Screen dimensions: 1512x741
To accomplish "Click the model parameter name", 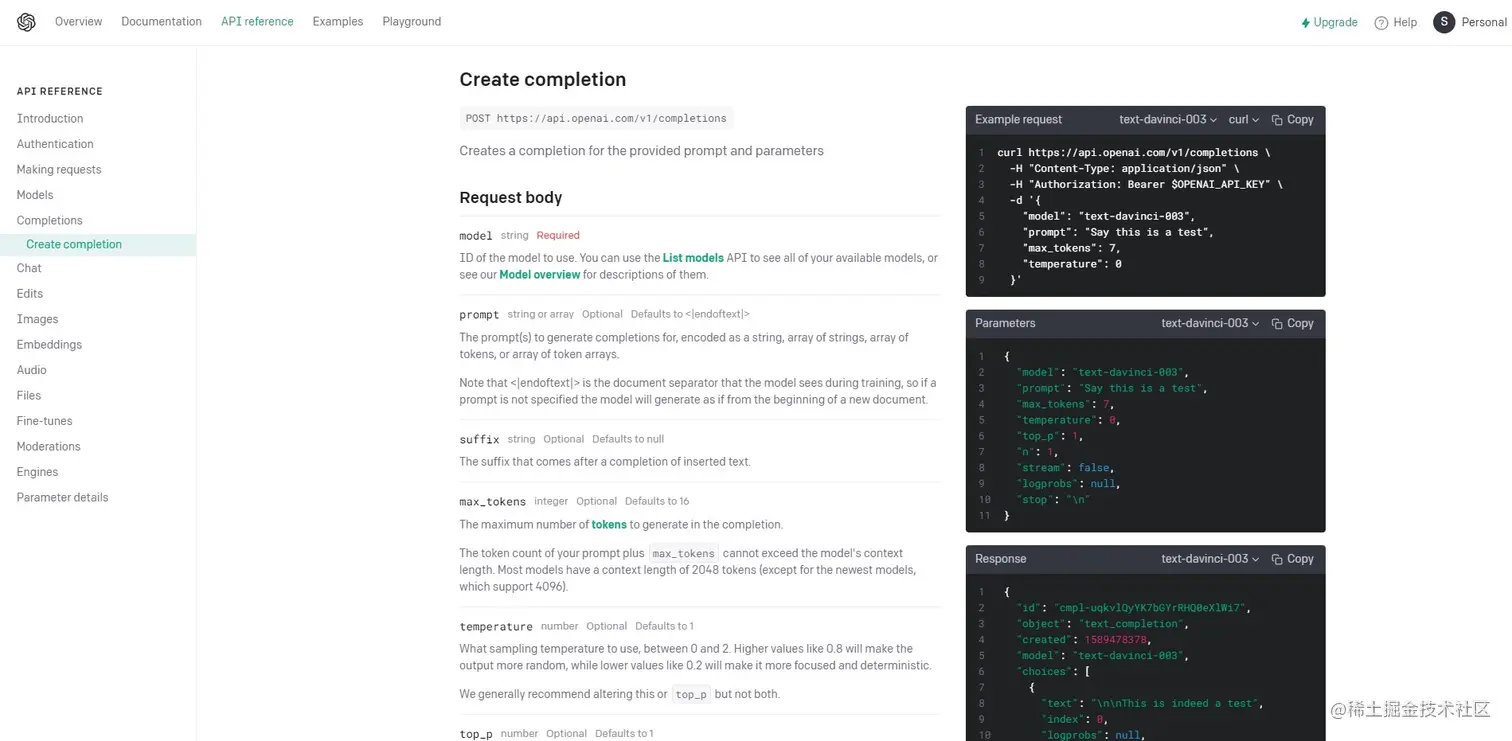I will [x=476, y=236].
